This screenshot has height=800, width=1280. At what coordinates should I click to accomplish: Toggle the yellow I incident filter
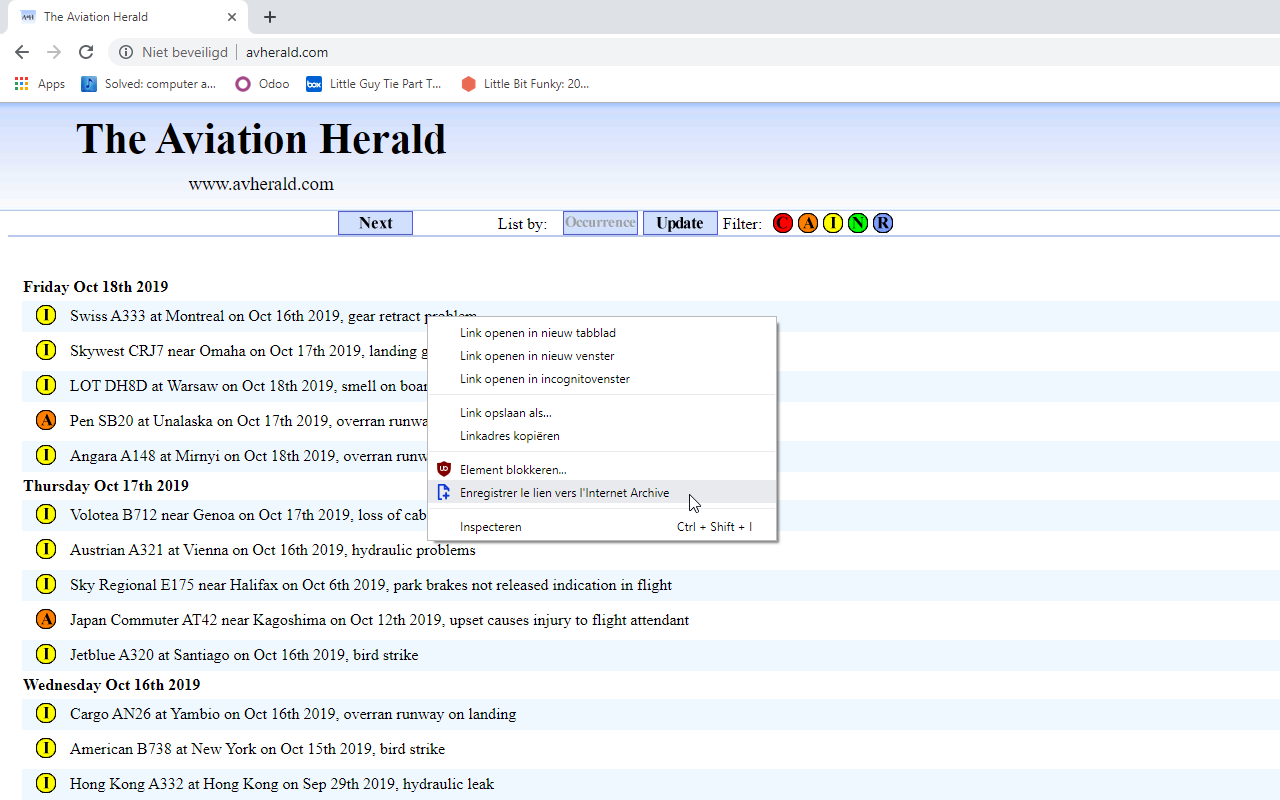tap(833, 223)
